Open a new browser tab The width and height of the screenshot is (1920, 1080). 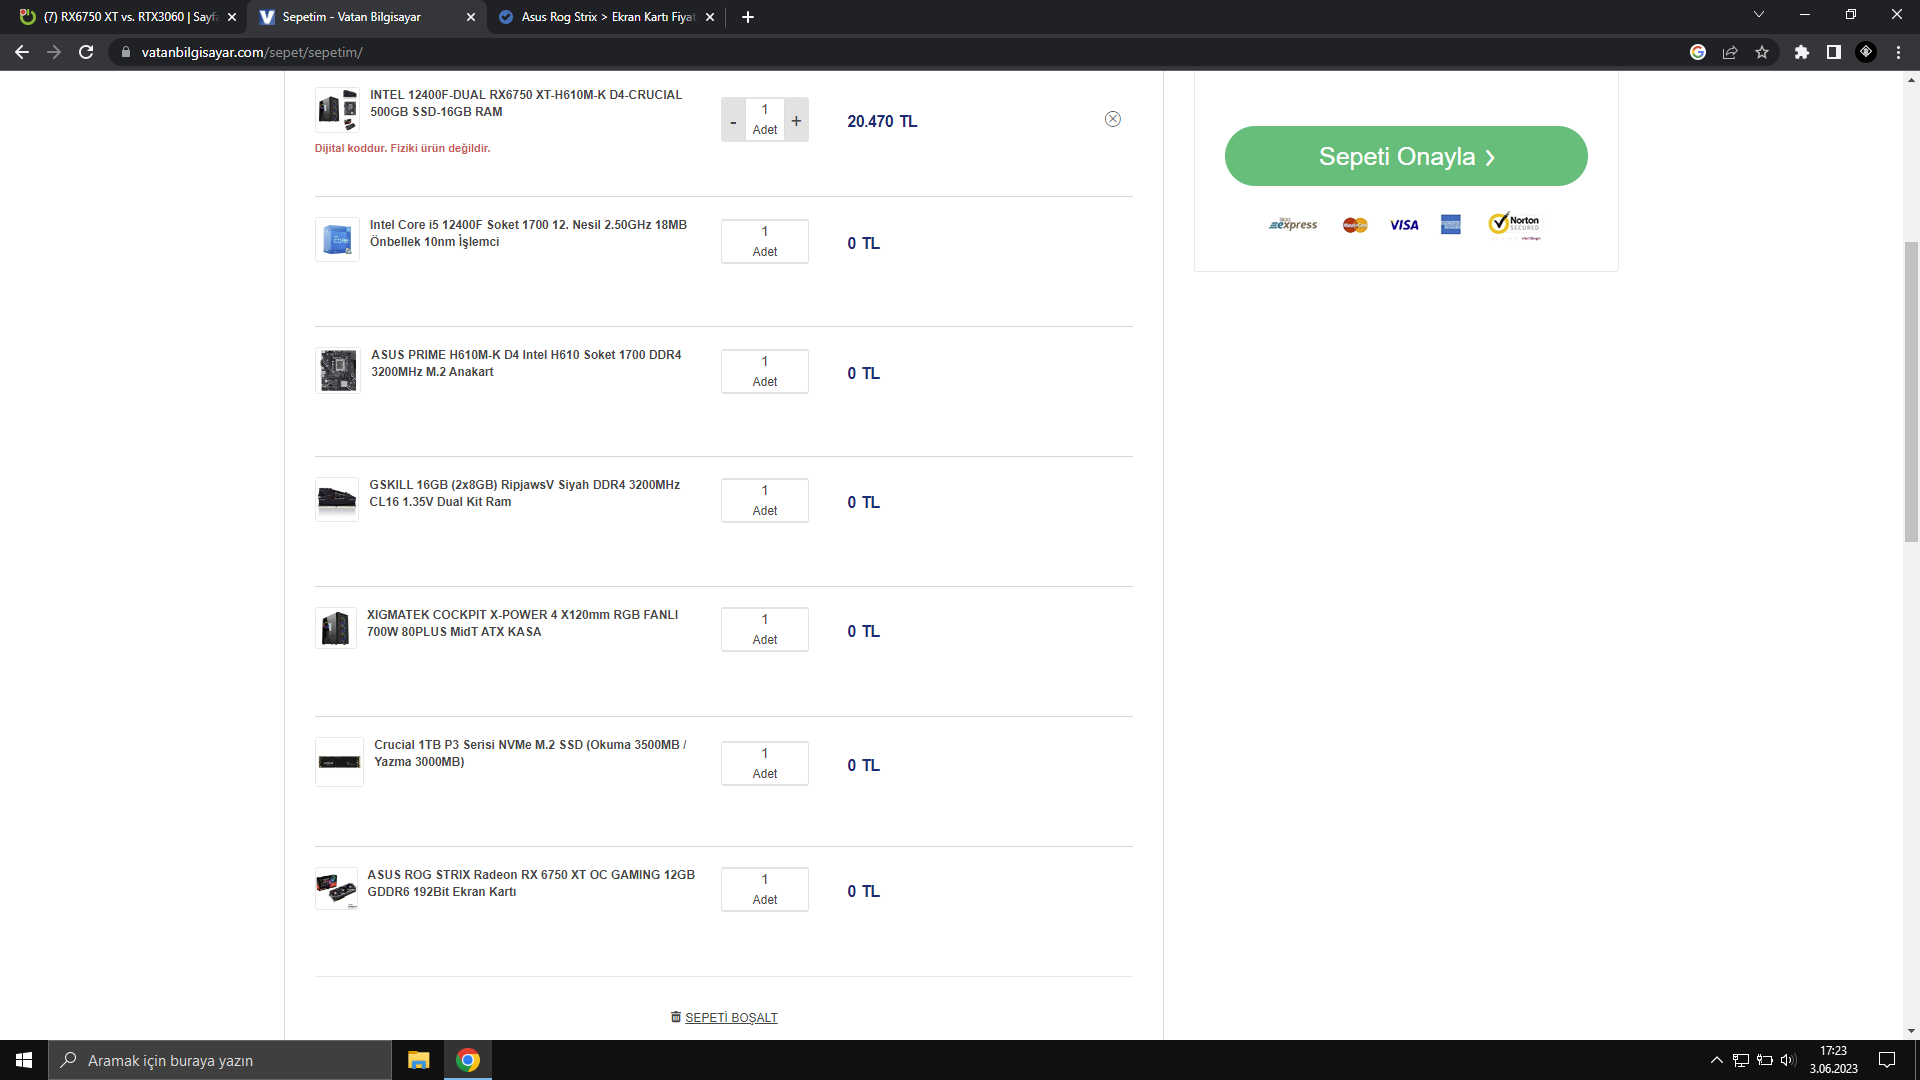coord(748,17)
